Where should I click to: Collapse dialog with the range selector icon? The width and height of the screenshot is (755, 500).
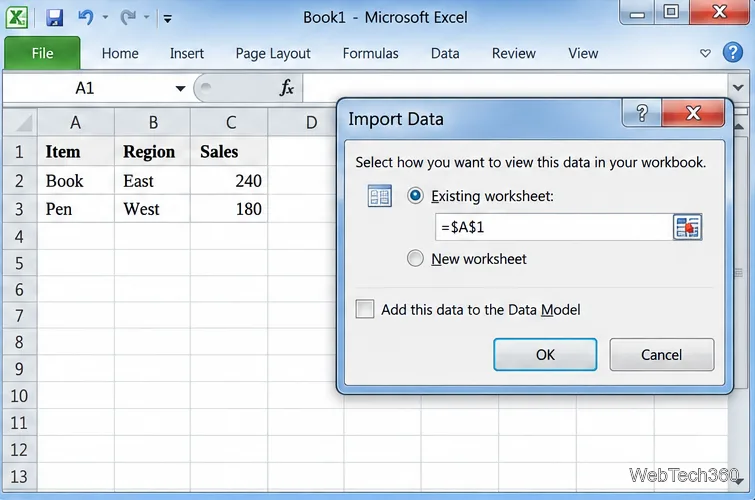tap(687, 227)
